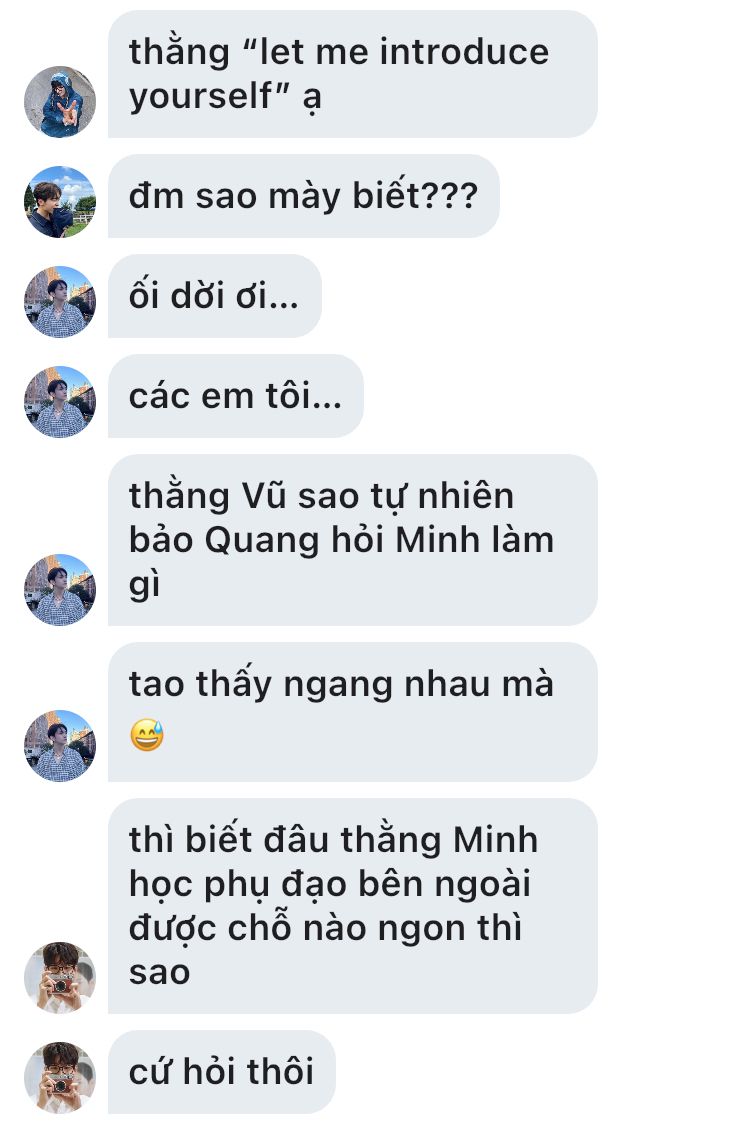
Task: Tap the sweat-smile emoji in the message
Action: 147,735
